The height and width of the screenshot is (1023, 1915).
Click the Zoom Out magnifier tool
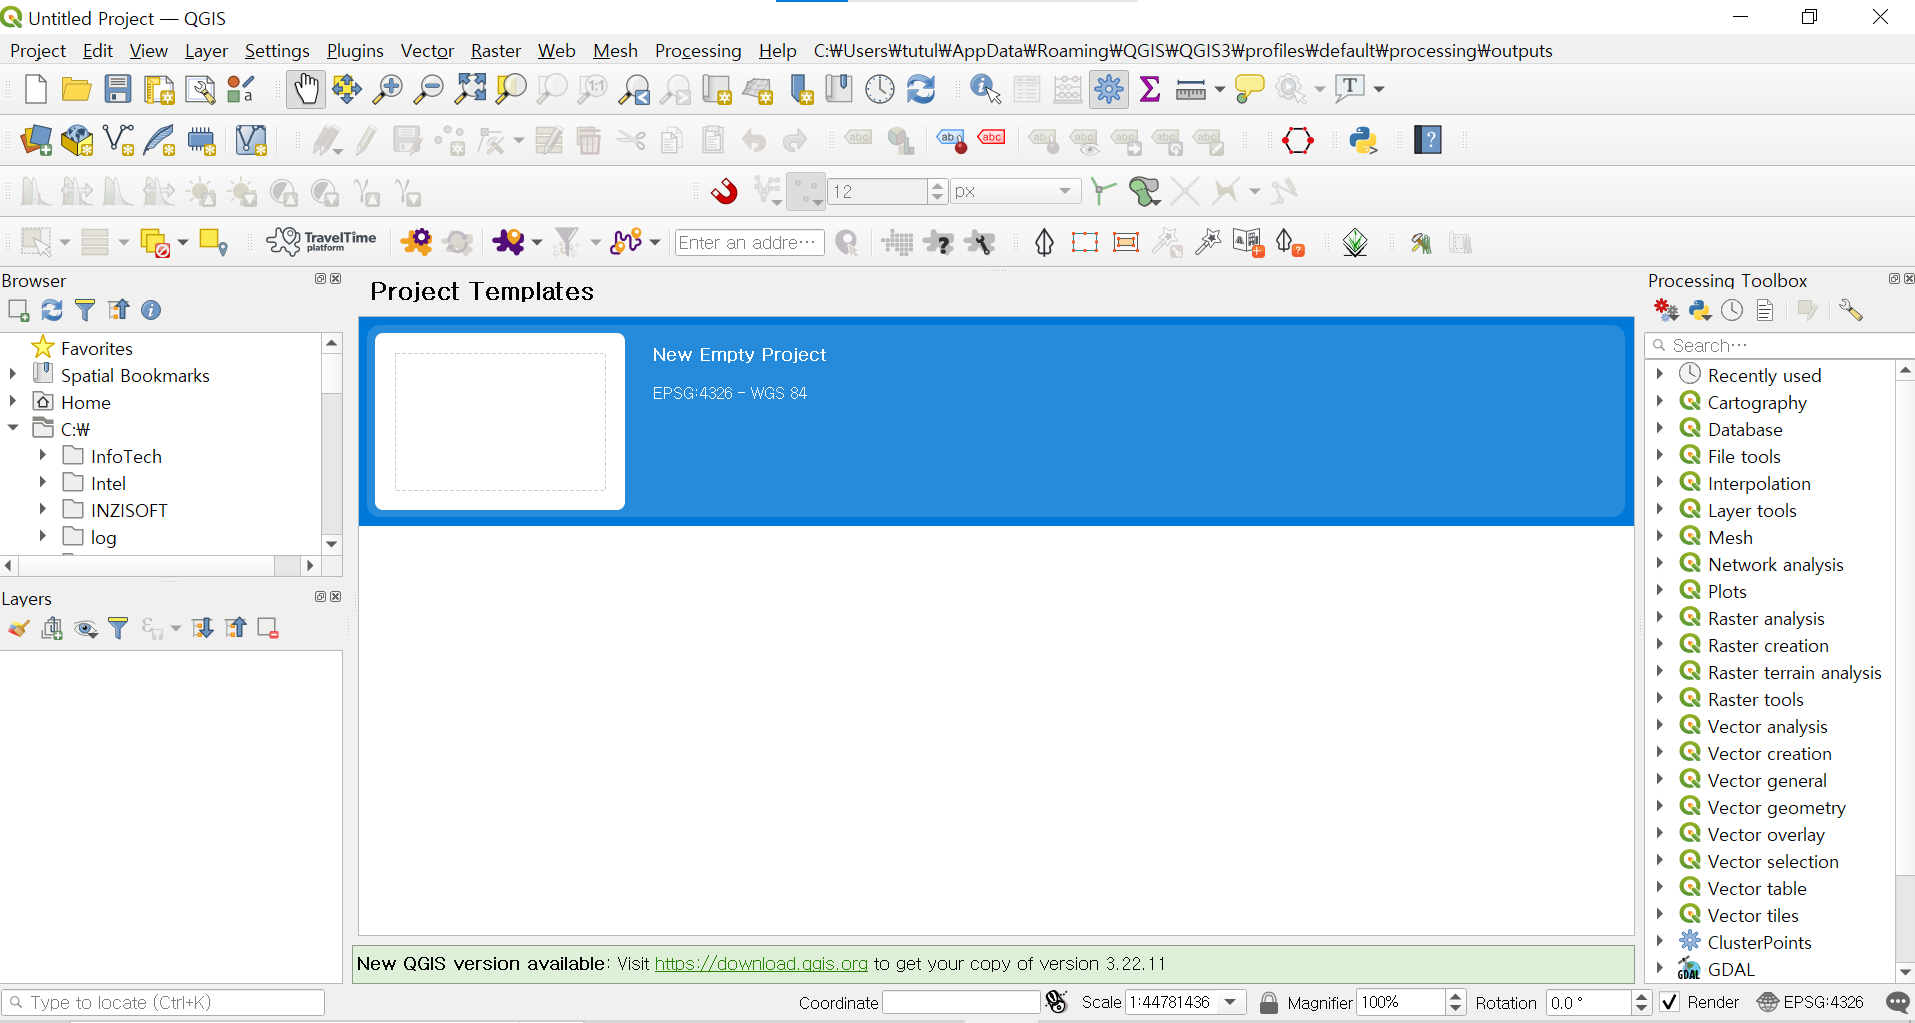[x=428, y=89]
